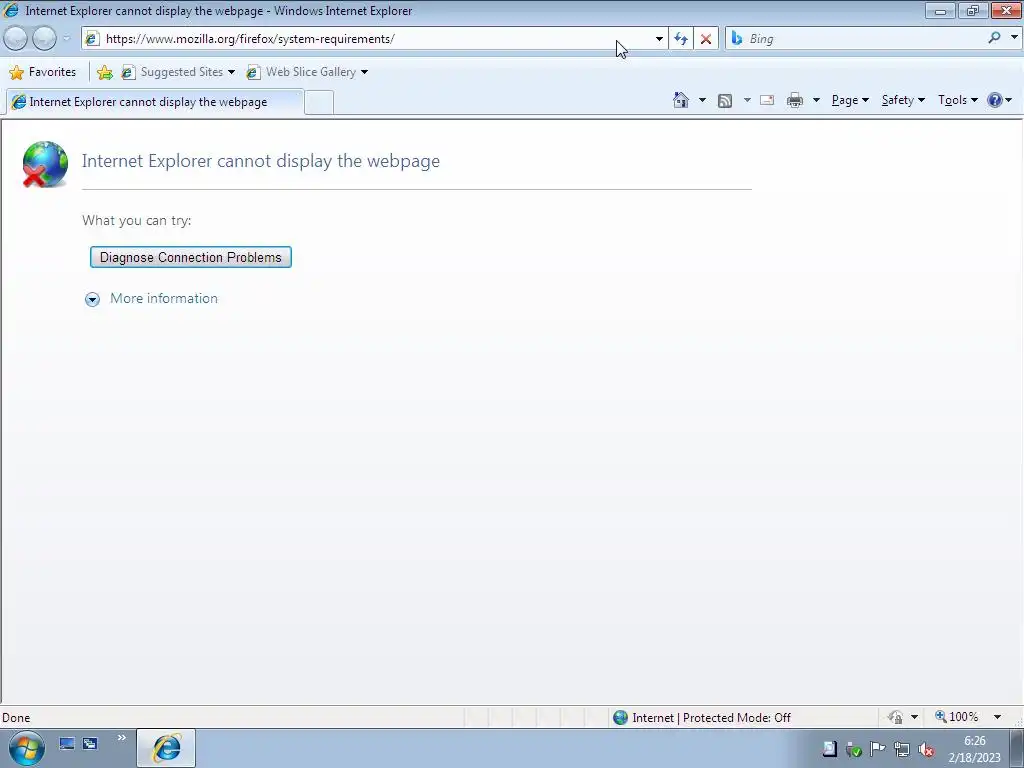Expand the address bar autocomplete dropdown

point(659,39)
